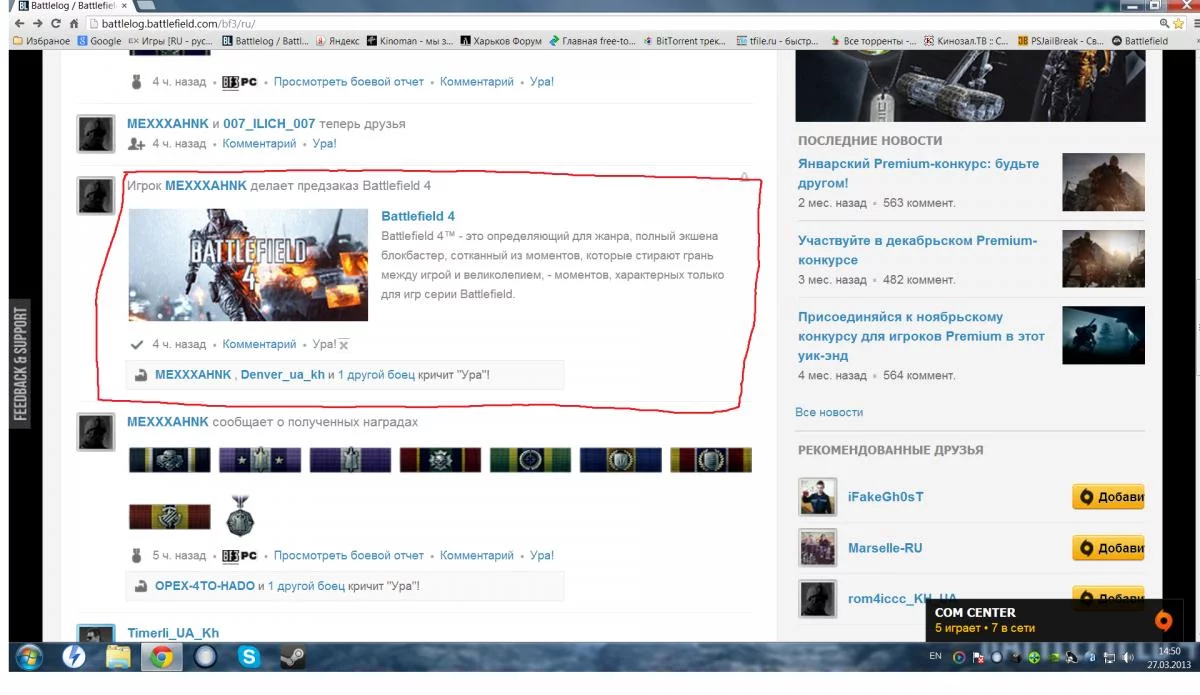
Task: Click the EN language indicator in tray
Action: pyautogui.click(x=935, y=656)
